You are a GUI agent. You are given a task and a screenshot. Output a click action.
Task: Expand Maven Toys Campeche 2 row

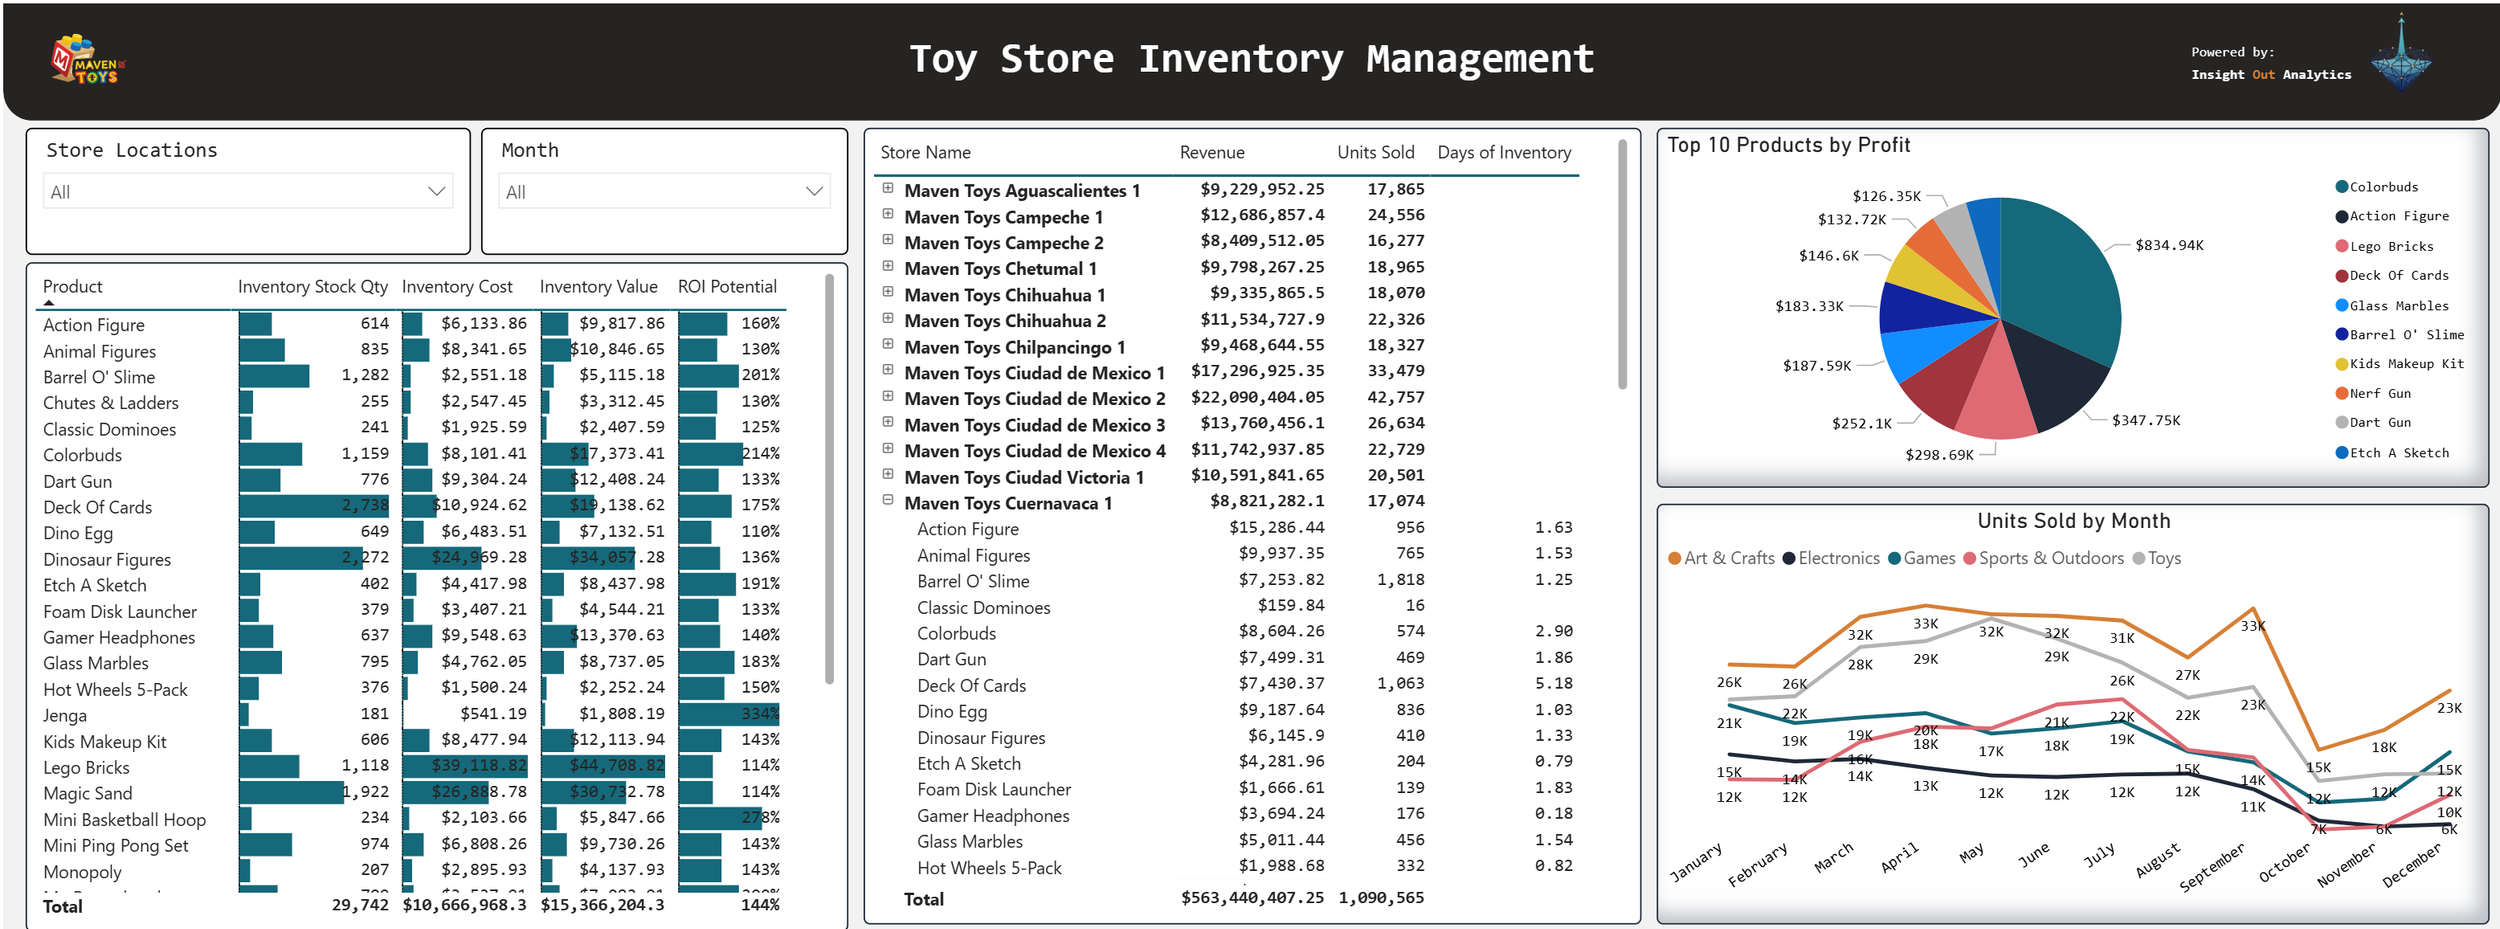[x=887, y=240]
